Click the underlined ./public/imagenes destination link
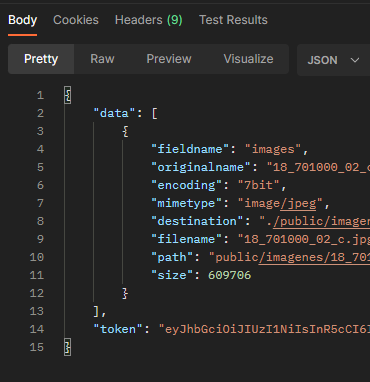The width and height of the screenshot is (370, 382). [x=321, y=221]
